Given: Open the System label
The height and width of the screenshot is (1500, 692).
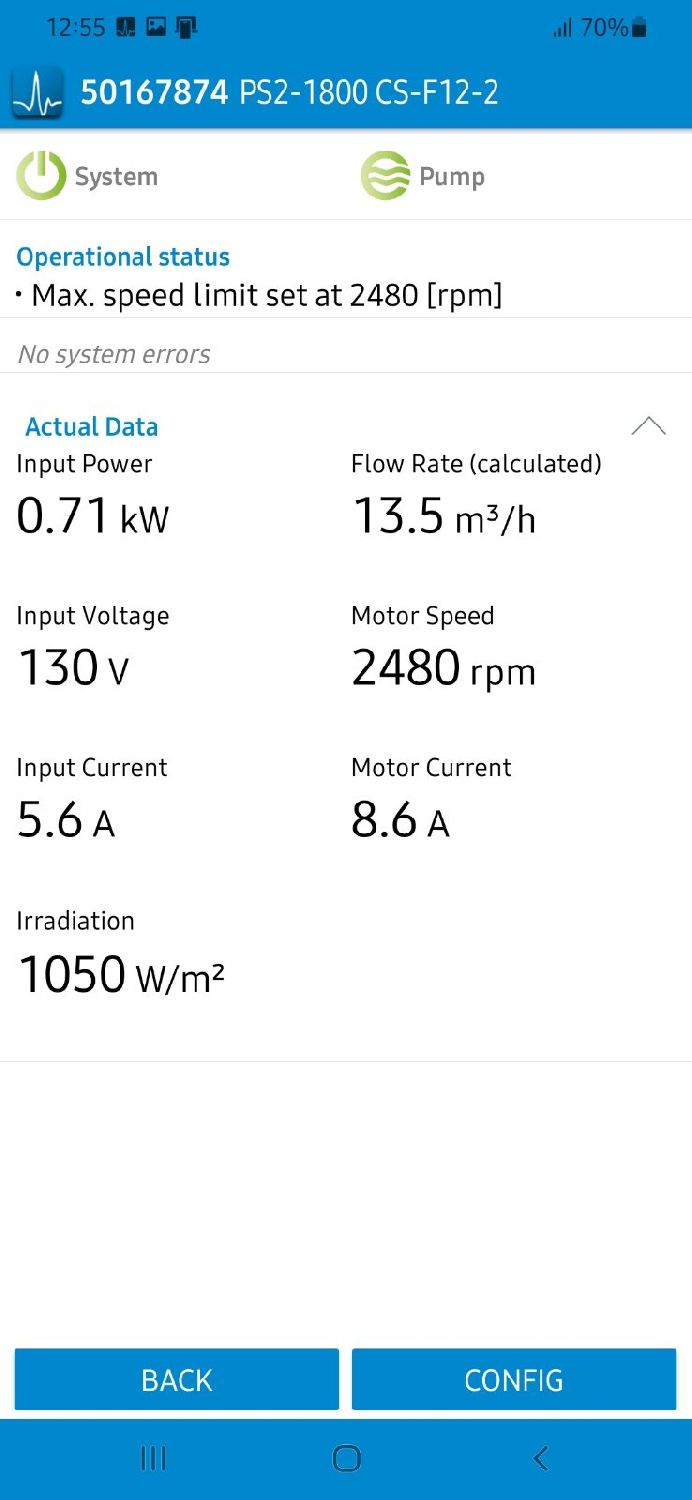Looking at the screenshot, I should pos(116,177).
